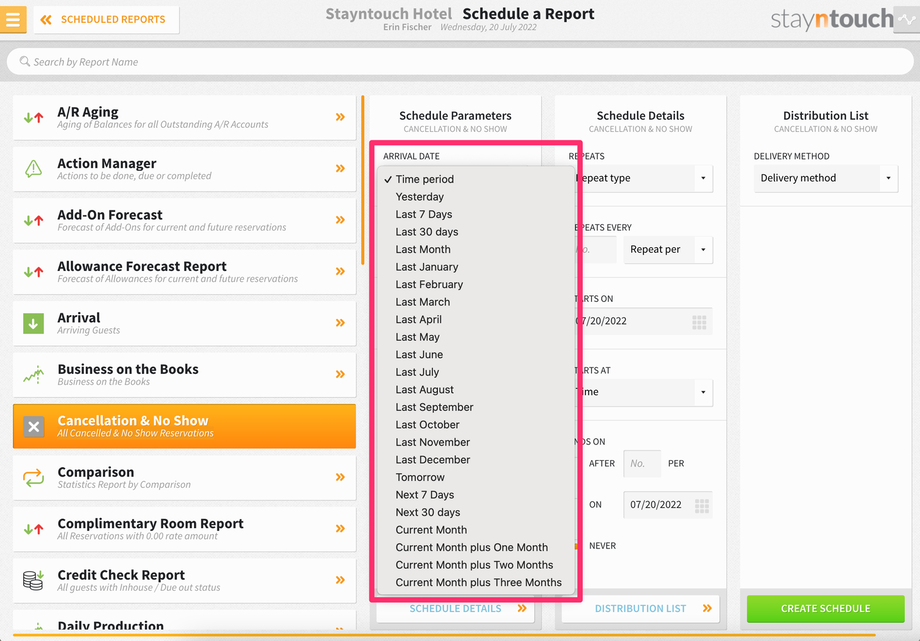The height and width of the screenshot is (641, 920).
Task: Expand Complimentary Room Report chevron
Action: 340,528
